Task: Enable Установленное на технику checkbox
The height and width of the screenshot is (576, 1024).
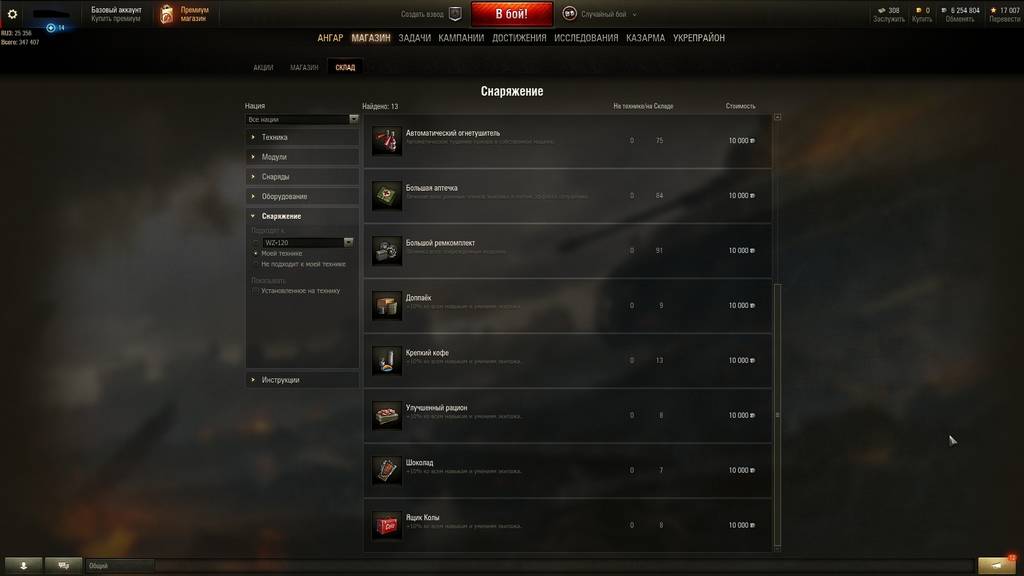Action: tap(255, 291)
